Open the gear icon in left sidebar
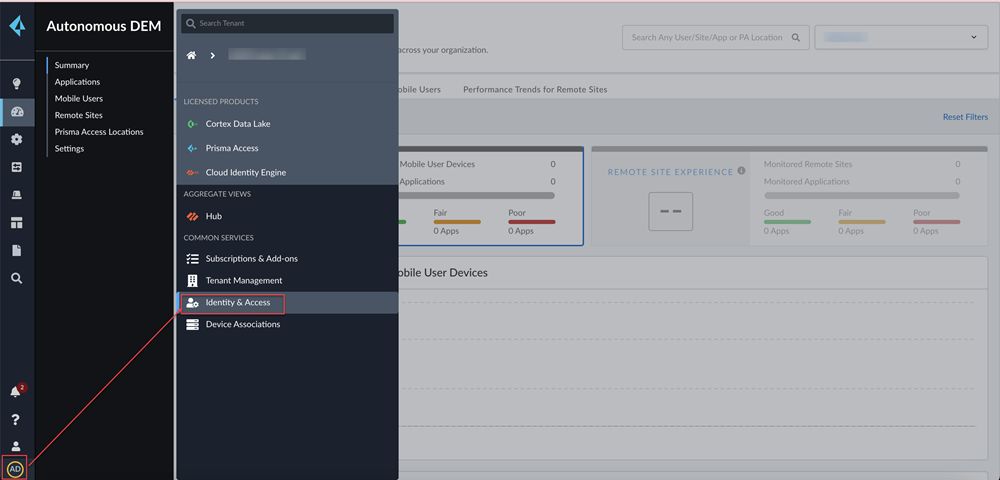The width and height of the screenshot is (1000, 480). click(x=17, y=140)
